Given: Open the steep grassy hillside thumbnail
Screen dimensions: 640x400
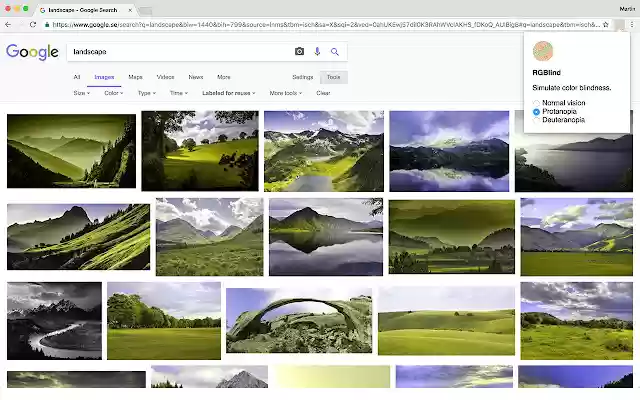Looking at the screenshot, I should [x=78, y=237].
